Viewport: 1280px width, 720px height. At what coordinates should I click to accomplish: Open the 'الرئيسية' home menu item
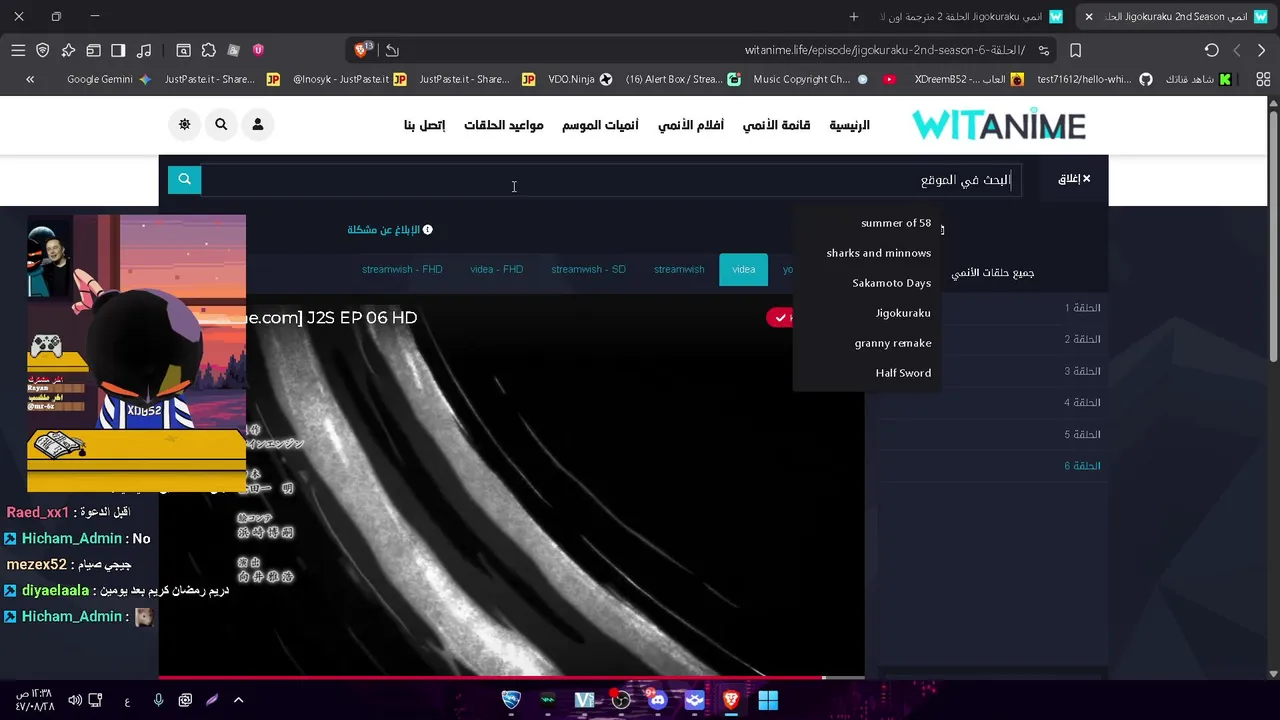[x=849, y=125]
